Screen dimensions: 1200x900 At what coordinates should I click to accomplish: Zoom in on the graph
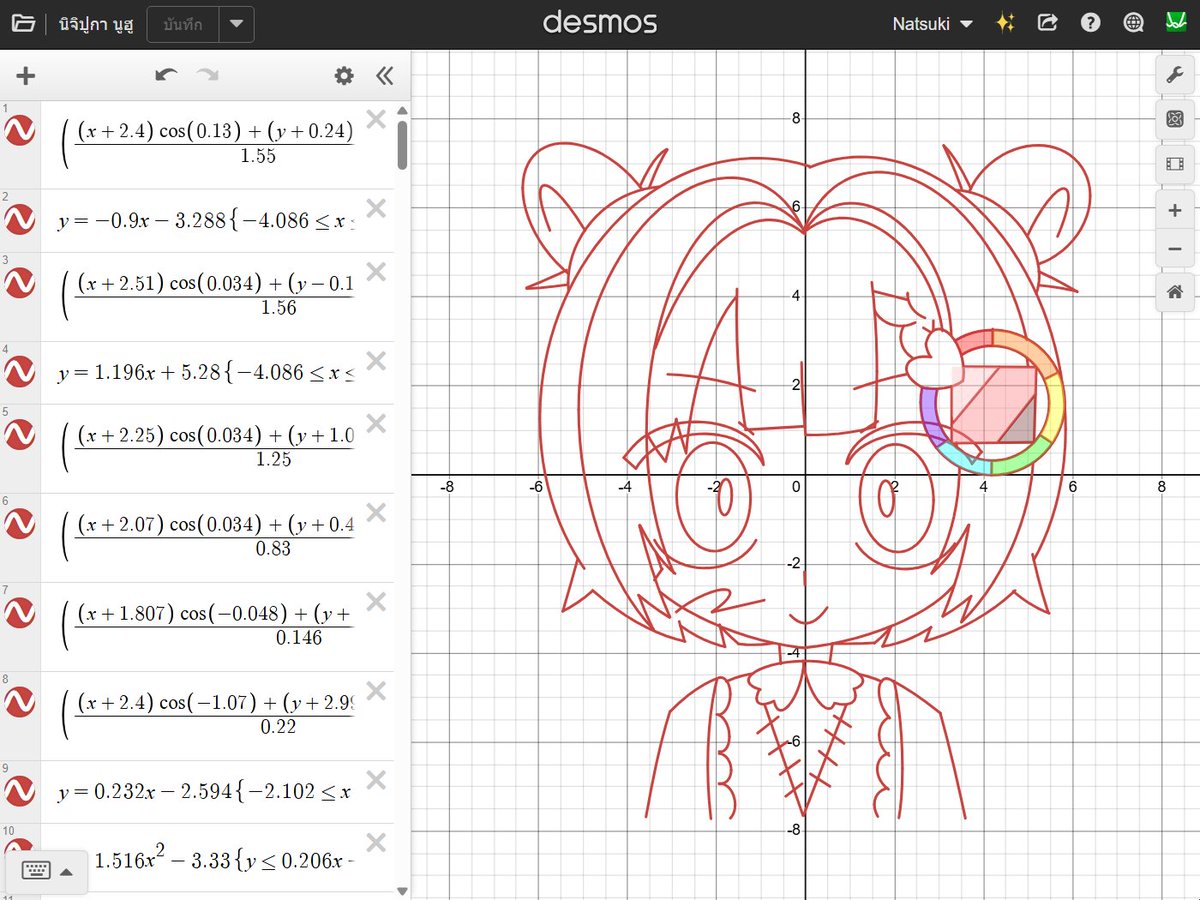coord(1176,210)
